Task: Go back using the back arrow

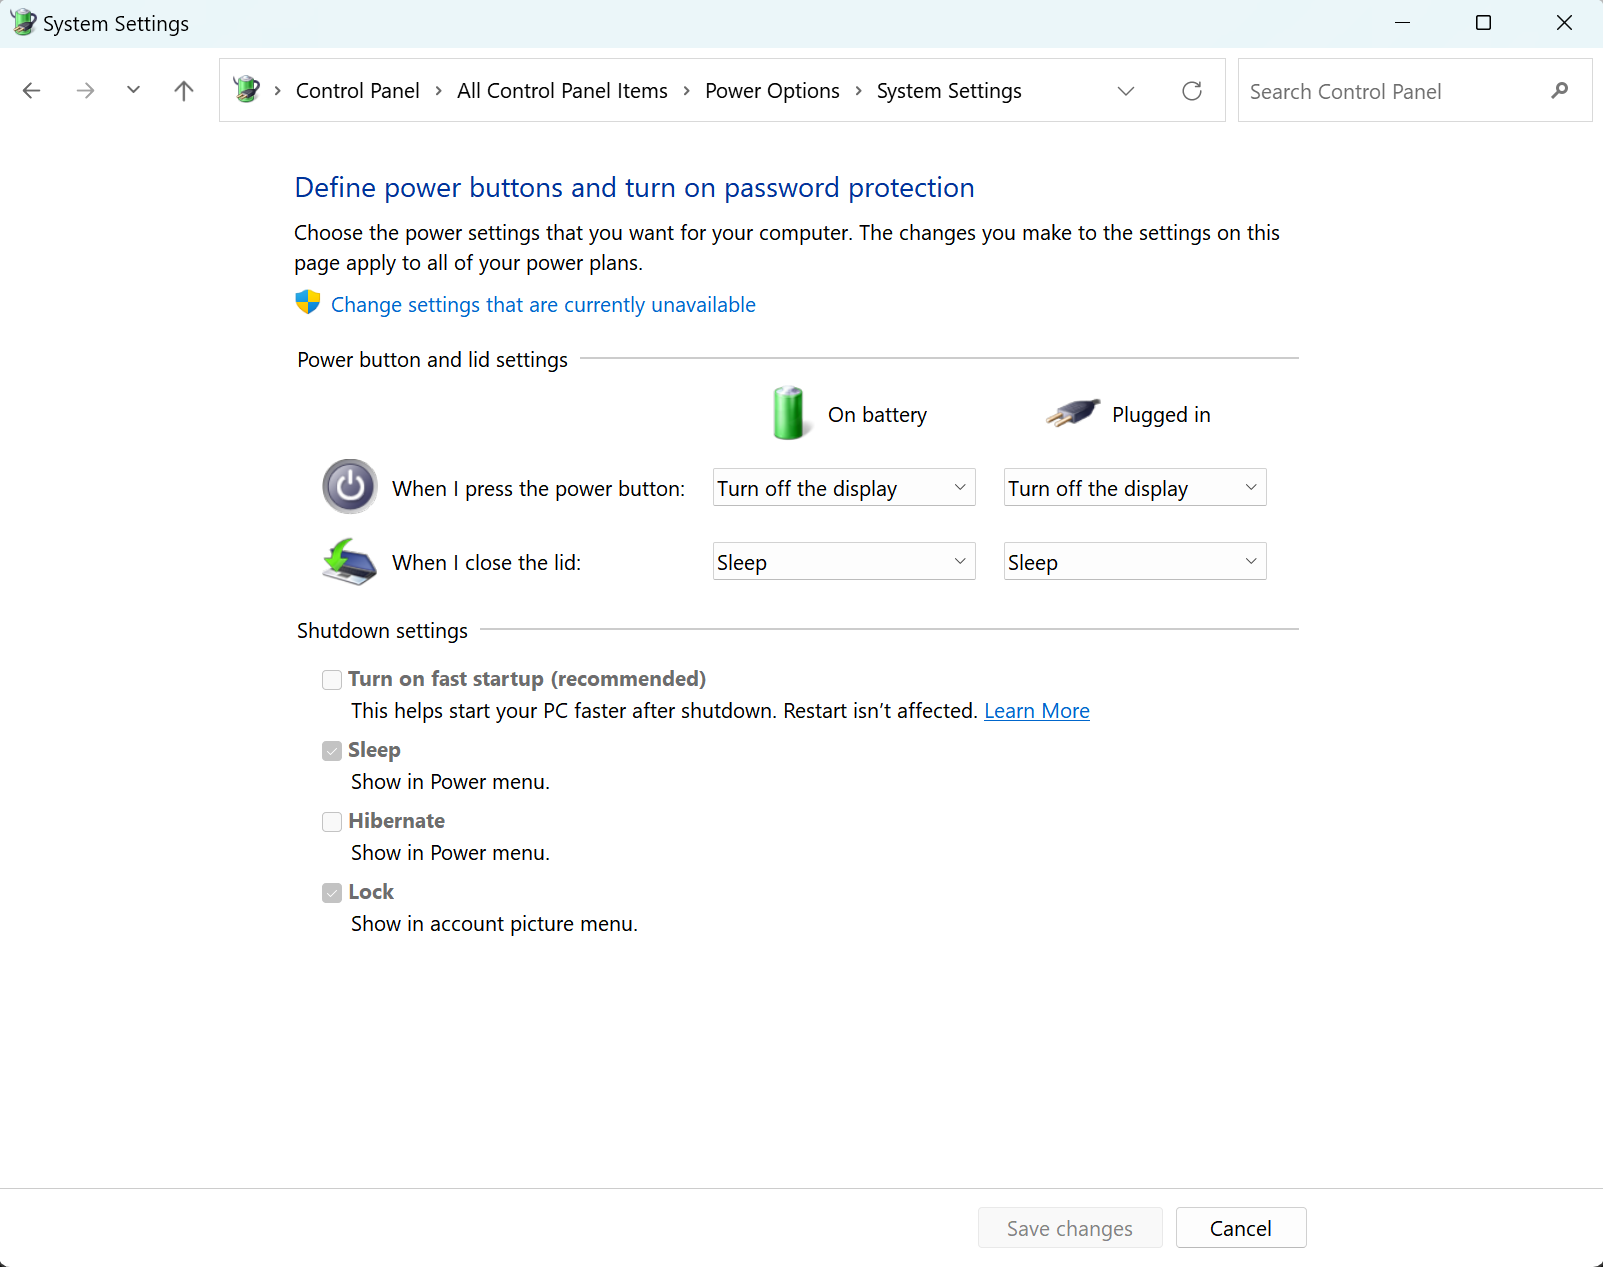Action: pos(32,91)
